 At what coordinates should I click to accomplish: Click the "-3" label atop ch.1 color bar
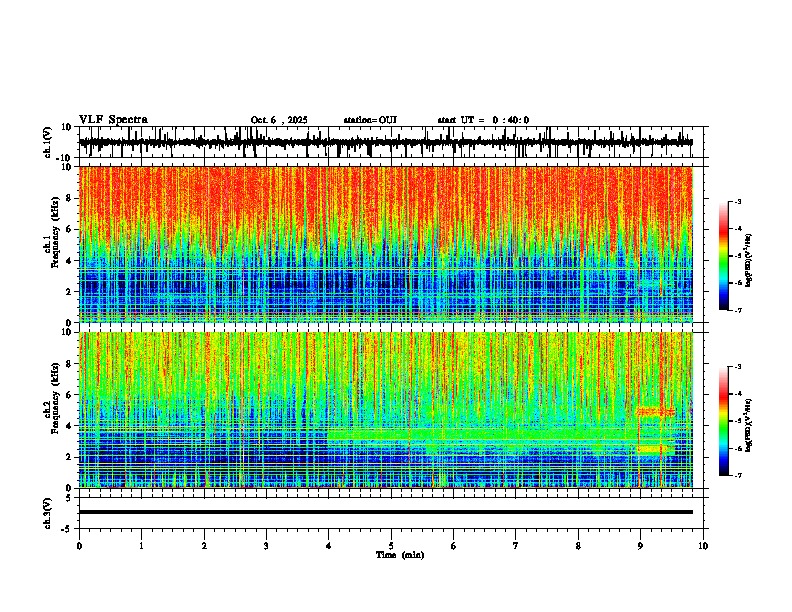click(737, 202)
